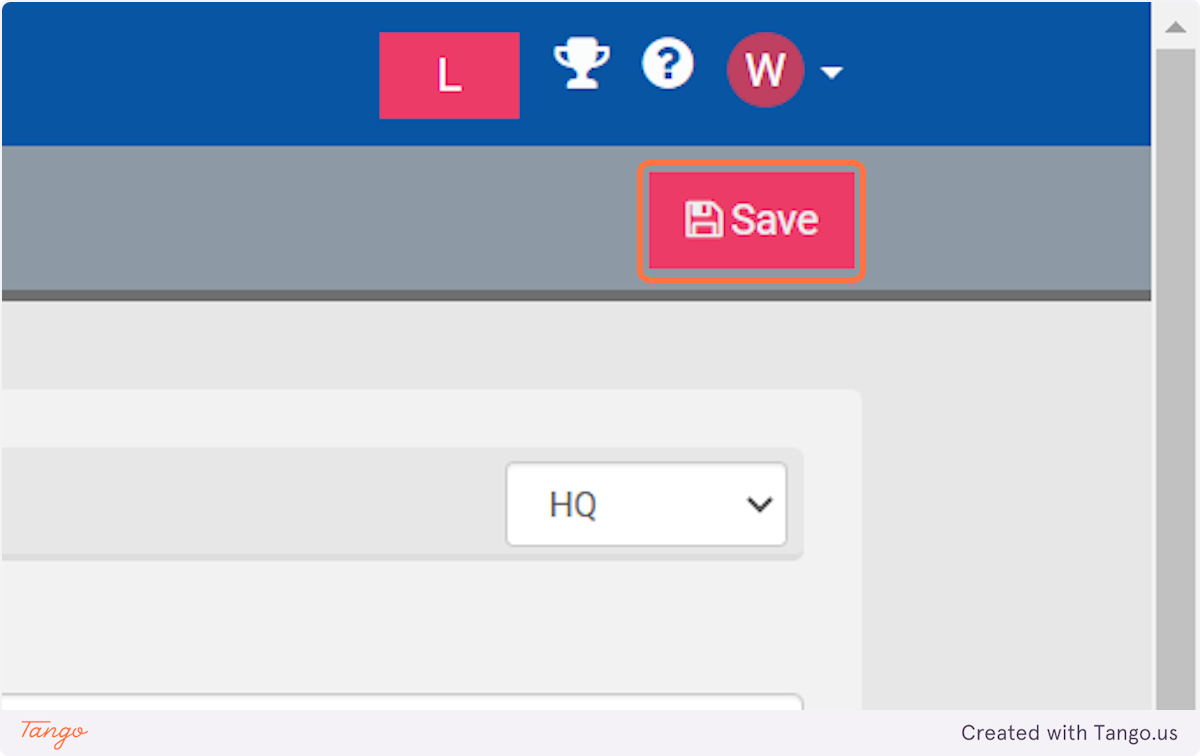Click the HQ text inside the select box
Image resolution: width=1200 pixels, height=756 pixels.
(x=573, y=505)
